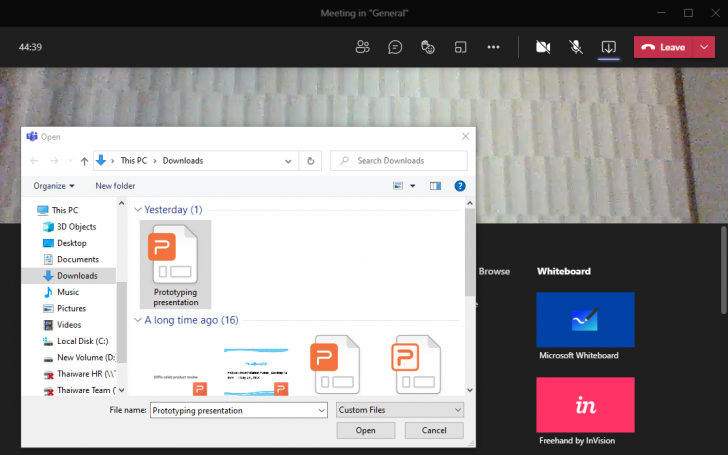Click the Whiteboard heading in share tray

tap(564, 271)
